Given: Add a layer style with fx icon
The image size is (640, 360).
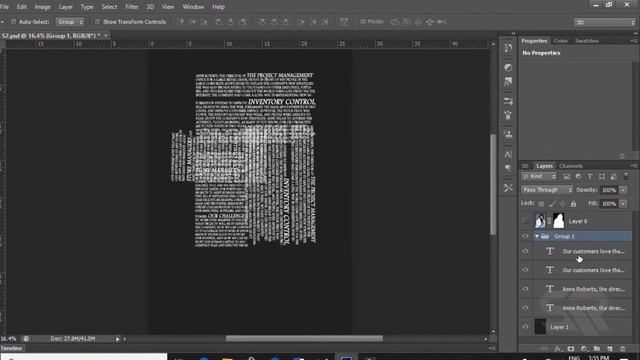Looking at the screenshot, I should tap(558, 349).
